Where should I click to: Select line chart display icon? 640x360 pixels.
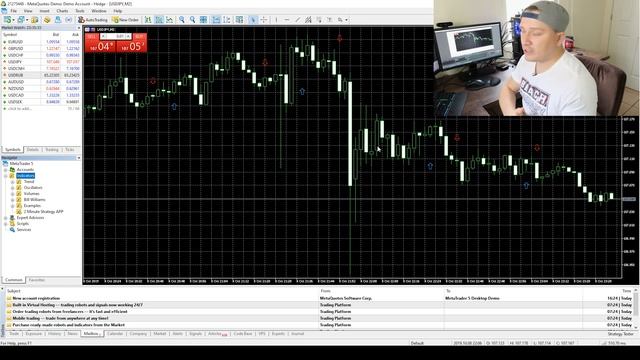tap(169, 20)
